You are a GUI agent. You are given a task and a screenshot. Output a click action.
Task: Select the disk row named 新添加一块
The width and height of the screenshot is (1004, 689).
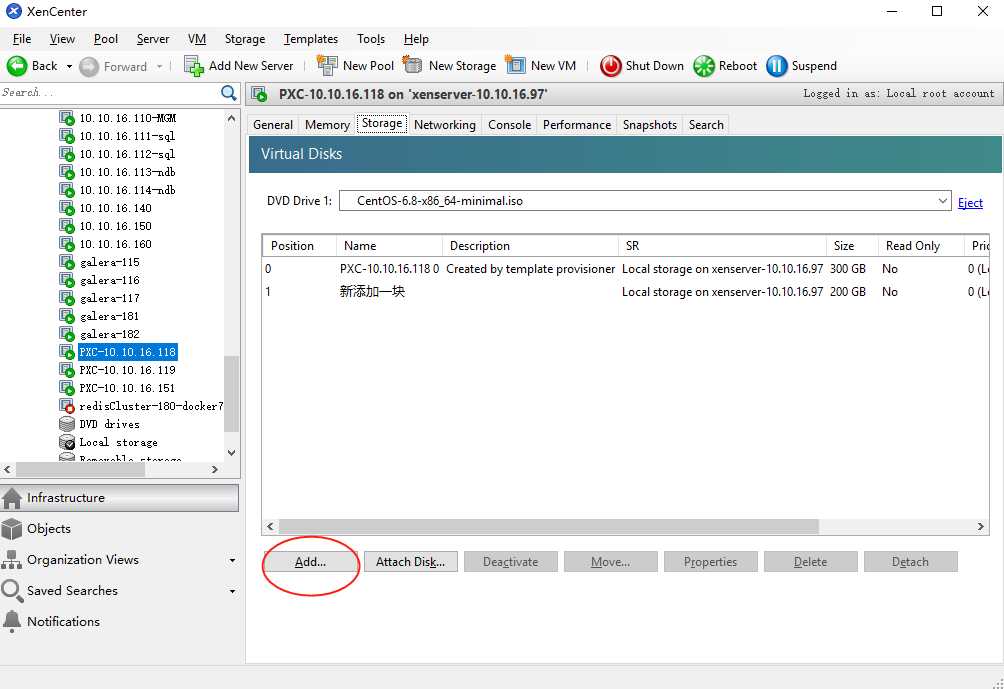(625, 292)
